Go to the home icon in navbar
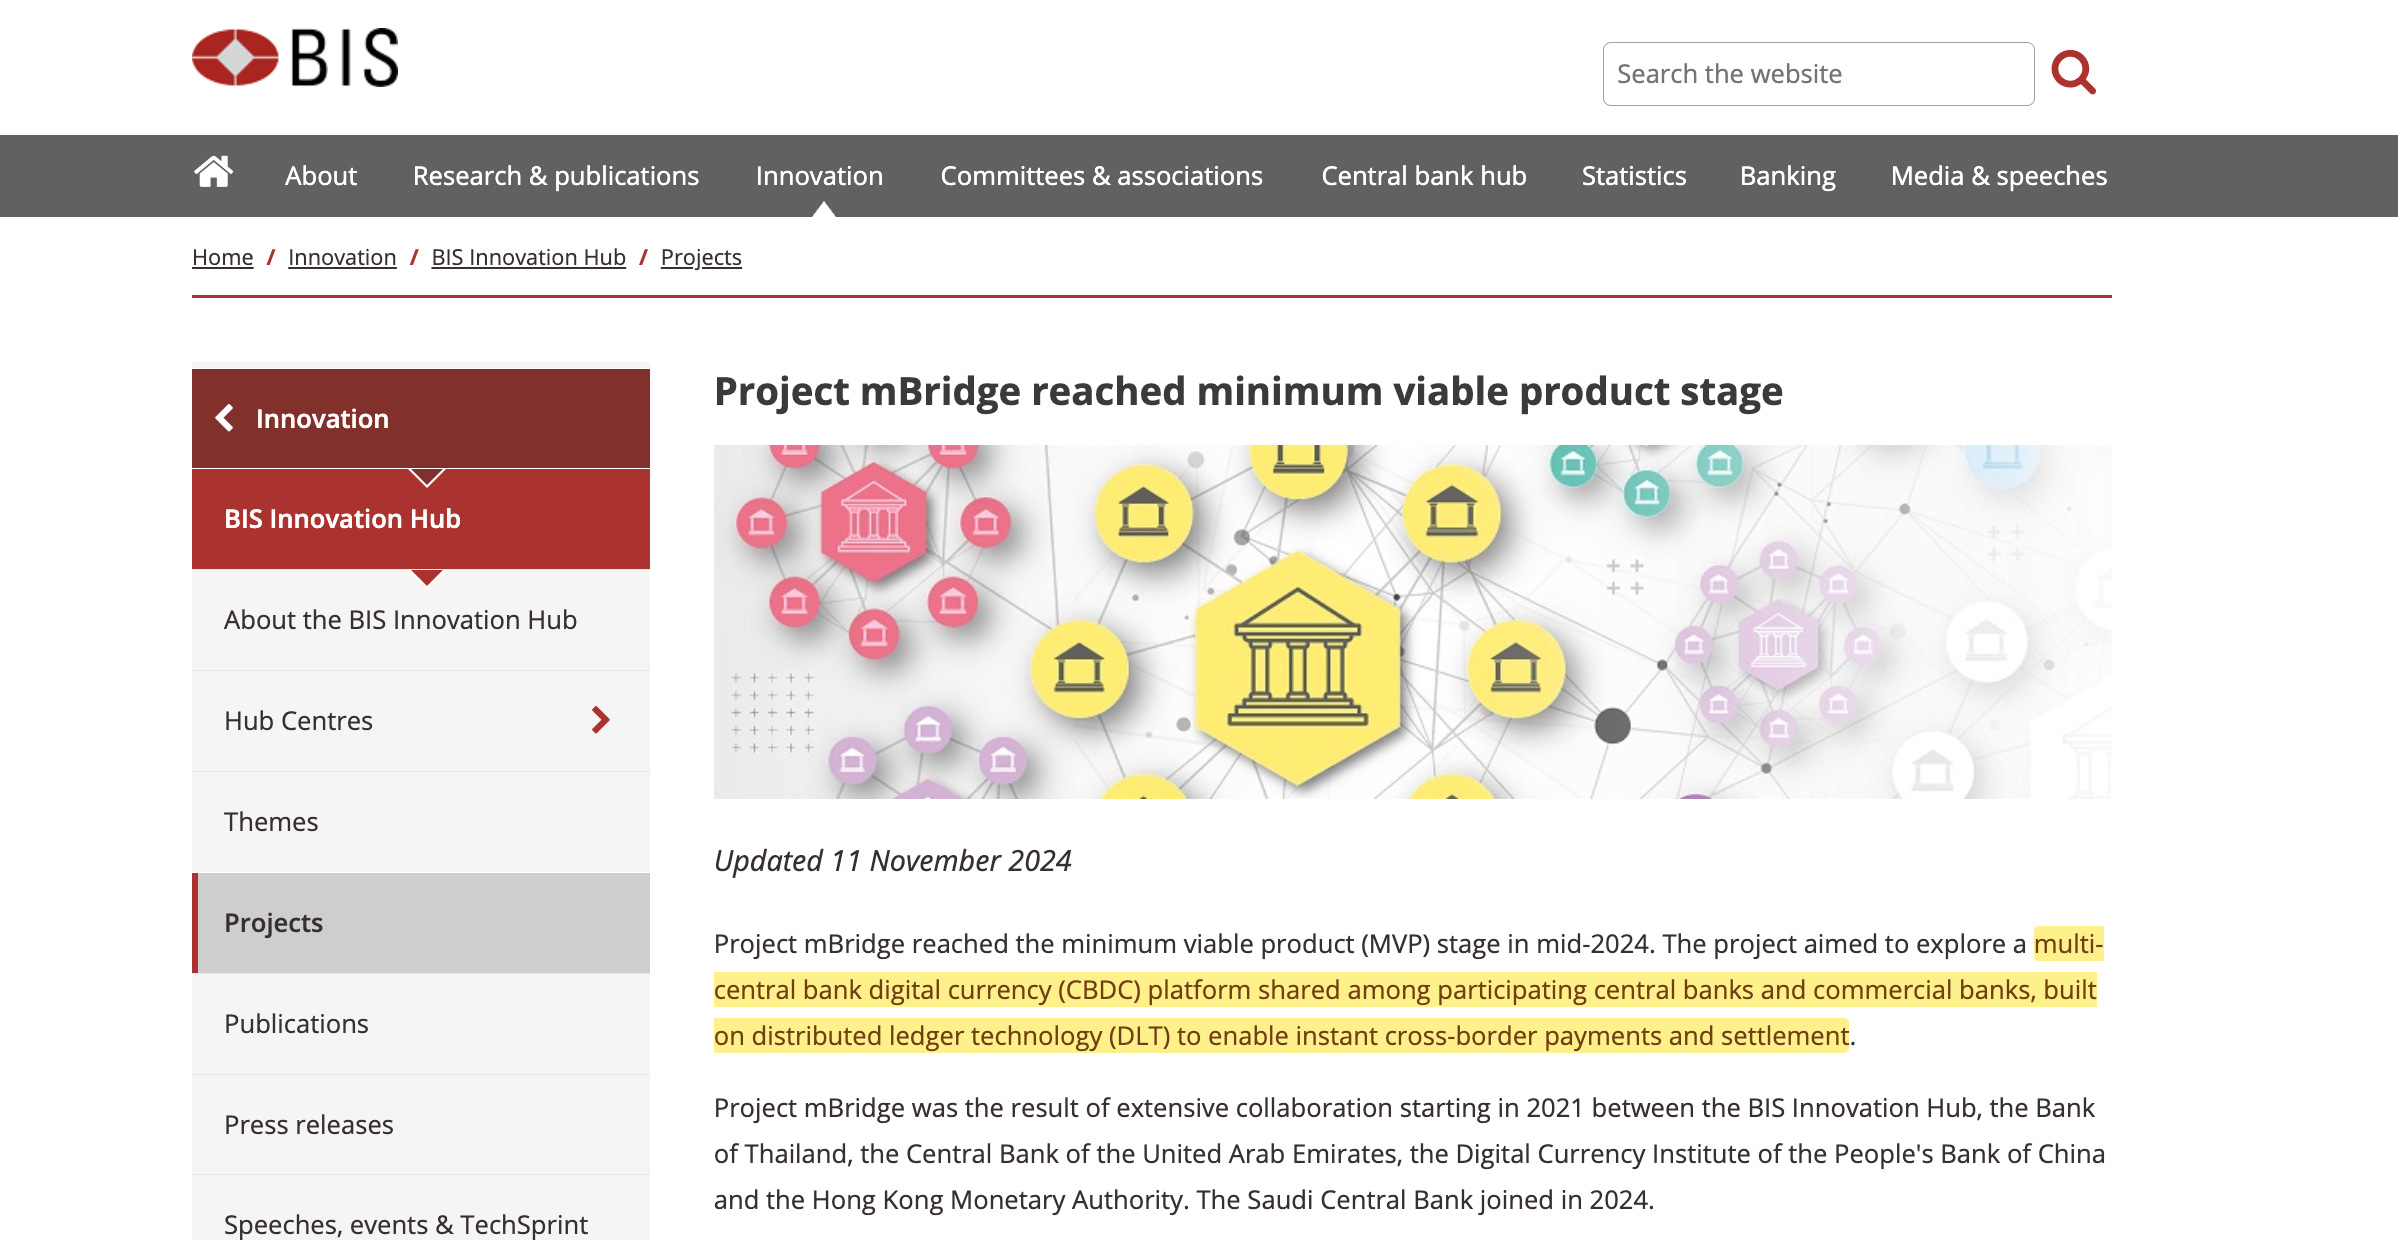2398x1240 pixels. (x=213, y=173)
